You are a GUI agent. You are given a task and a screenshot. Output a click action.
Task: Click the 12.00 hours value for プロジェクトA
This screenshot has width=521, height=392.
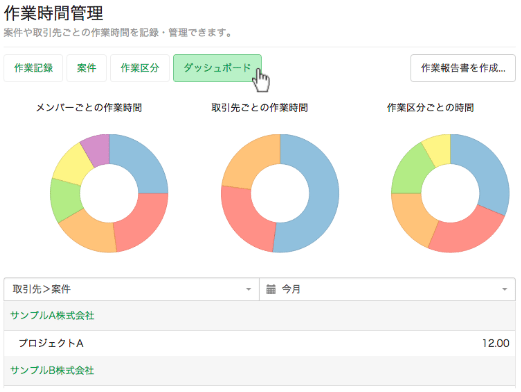[x=496, y=343]
